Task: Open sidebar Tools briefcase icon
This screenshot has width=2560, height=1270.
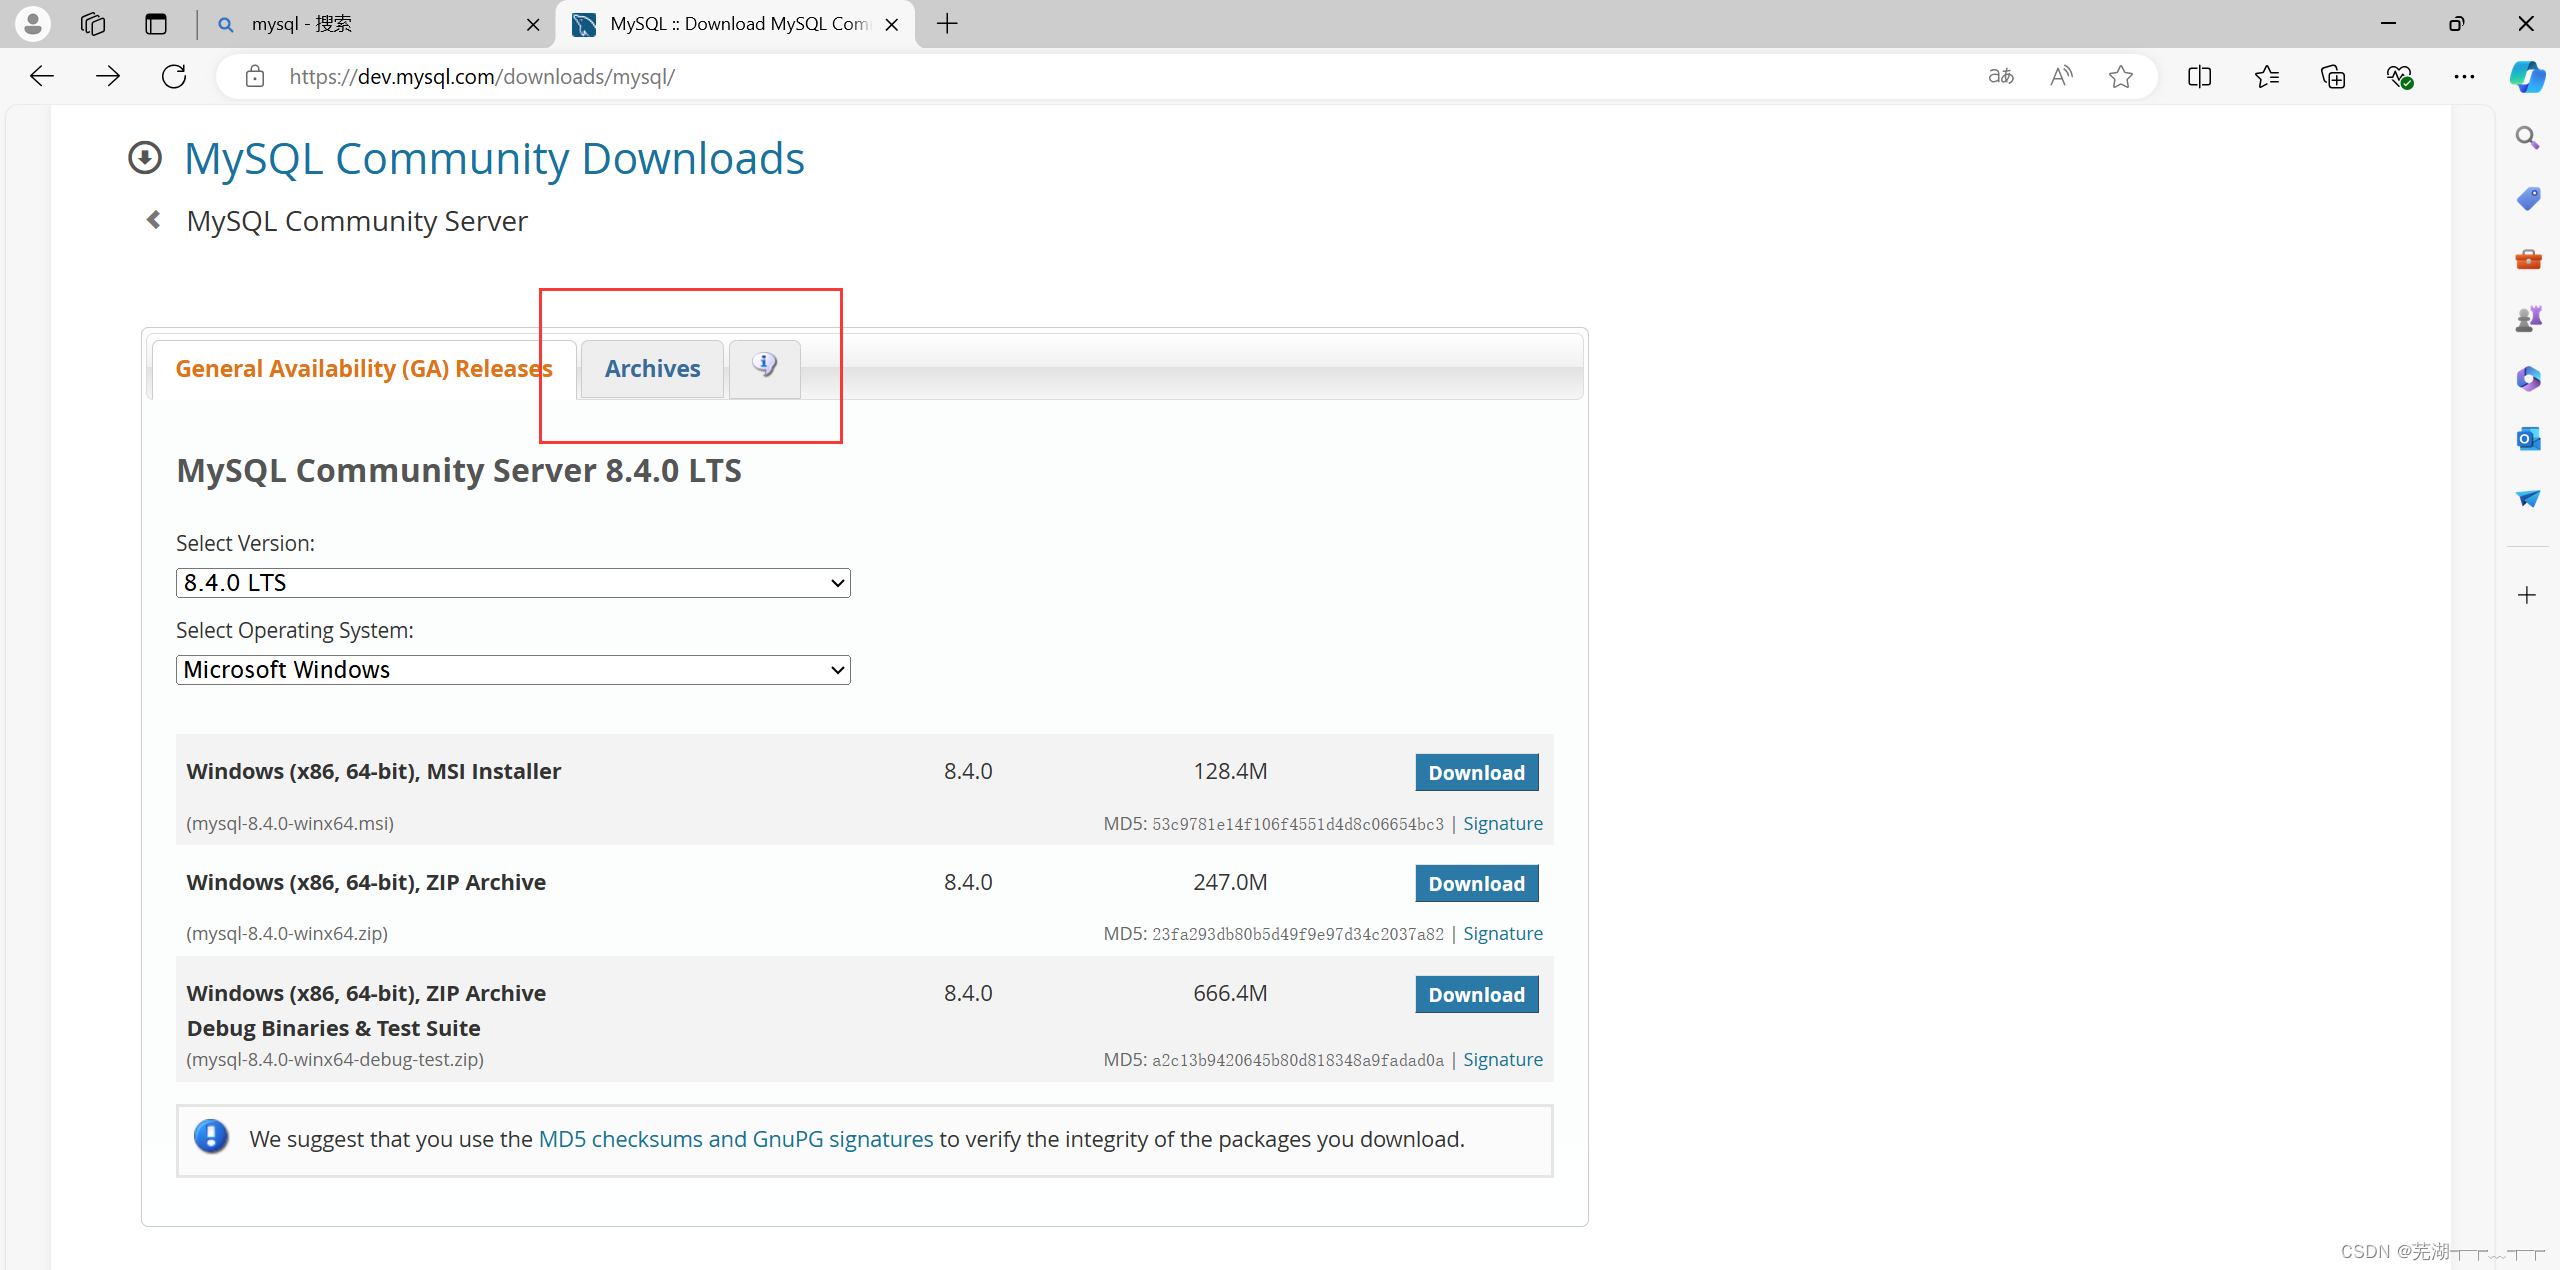Action: (2527, 259)
